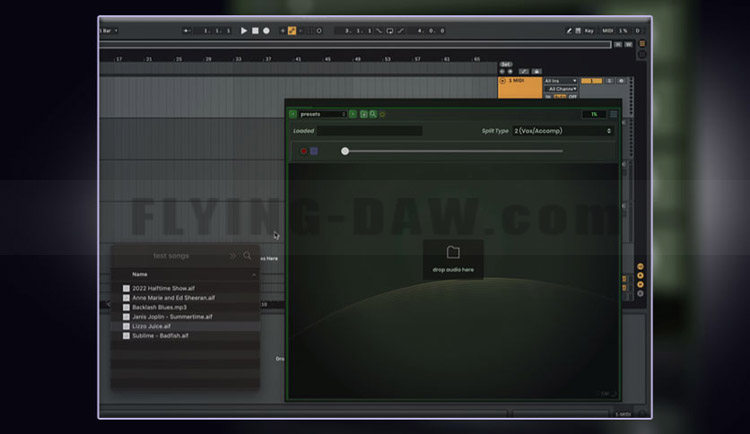Click the loop toggle circle in transport
Image resolution: width=750 pixels, height=434 pixels.
click(x=319, y=31)
